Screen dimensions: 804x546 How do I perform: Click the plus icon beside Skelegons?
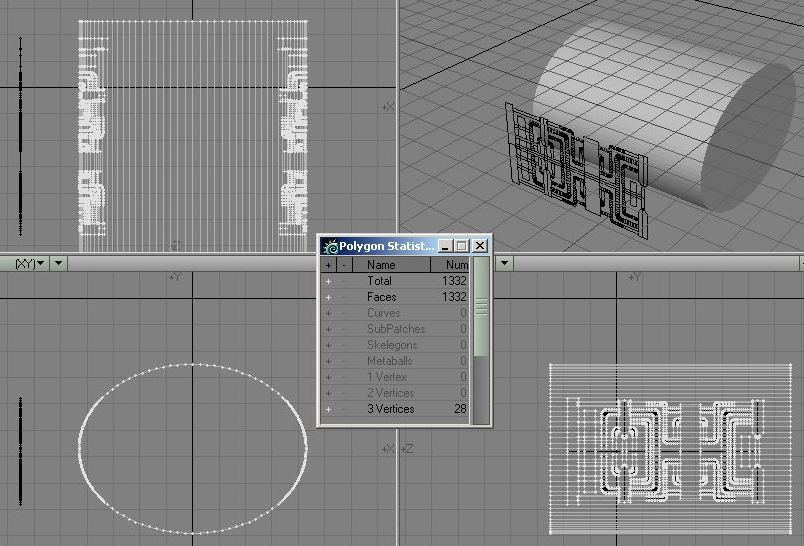[328, 345]
